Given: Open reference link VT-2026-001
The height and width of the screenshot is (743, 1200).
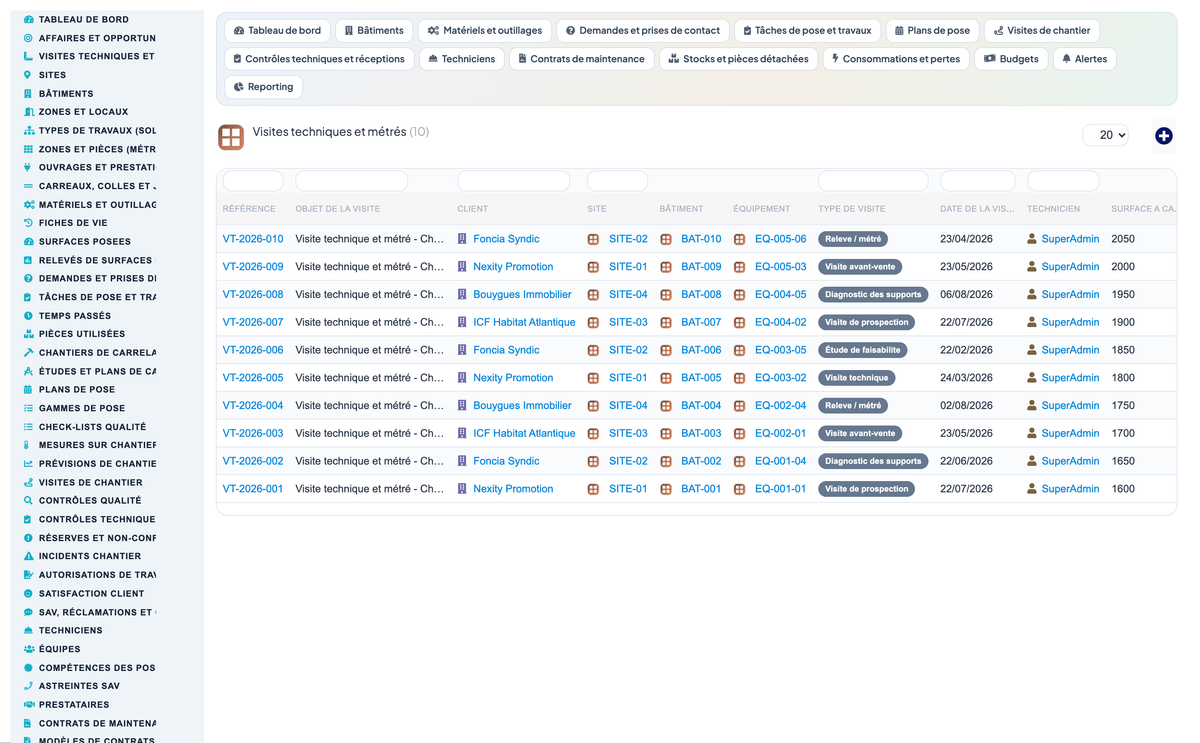Looking at the screenshot, I should 253,489.
